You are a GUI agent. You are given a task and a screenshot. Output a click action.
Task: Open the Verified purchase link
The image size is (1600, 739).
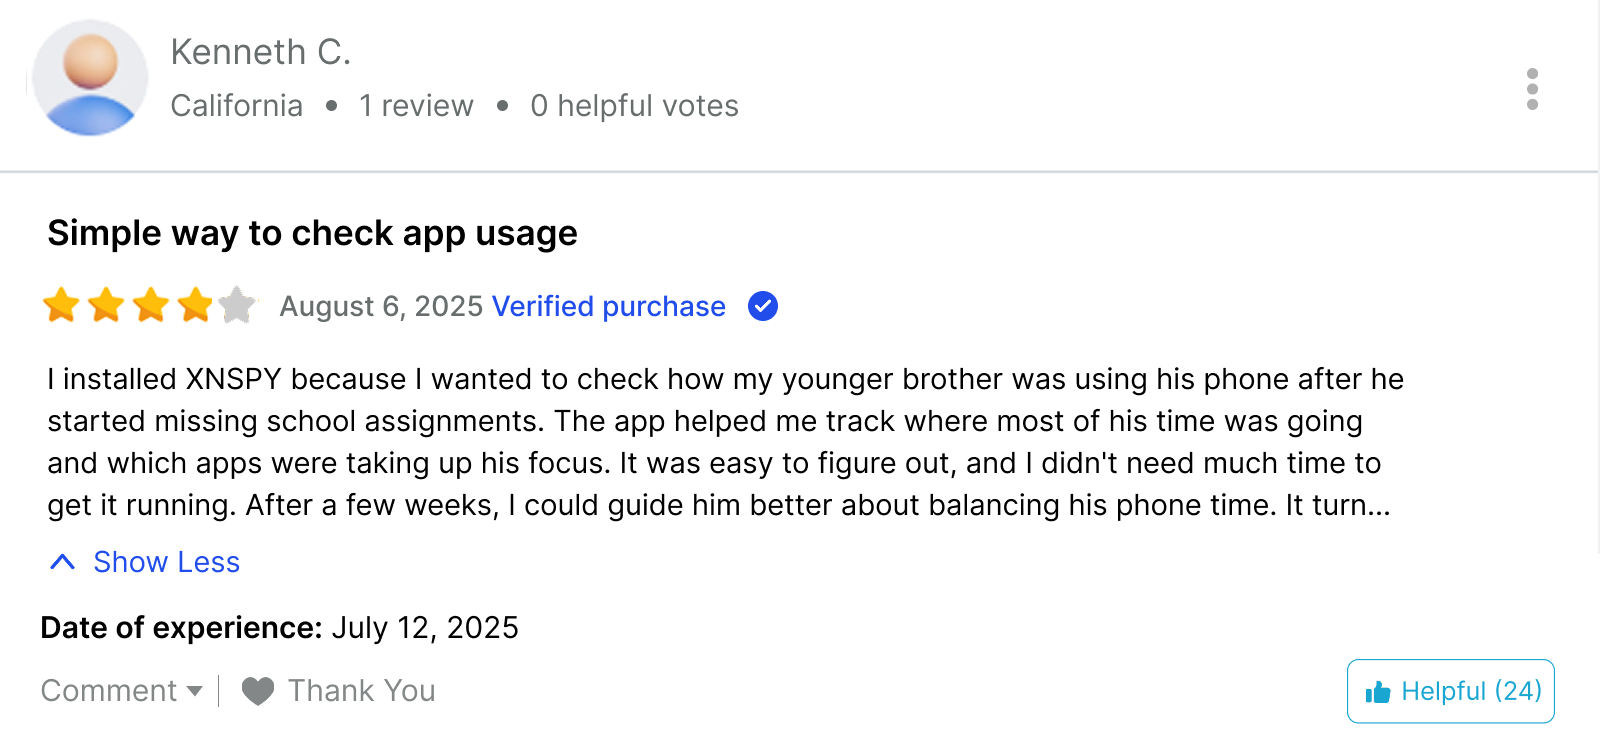[x=609, y=306]
